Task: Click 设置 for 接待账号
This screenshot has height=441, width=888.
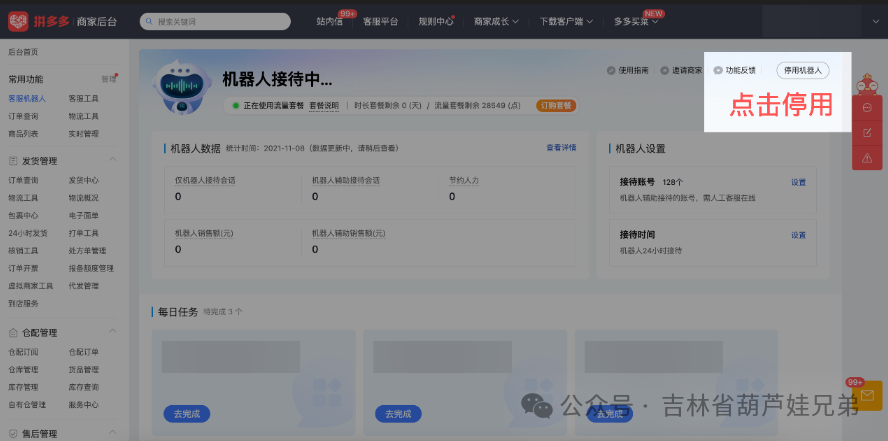Action: [799, 182]
